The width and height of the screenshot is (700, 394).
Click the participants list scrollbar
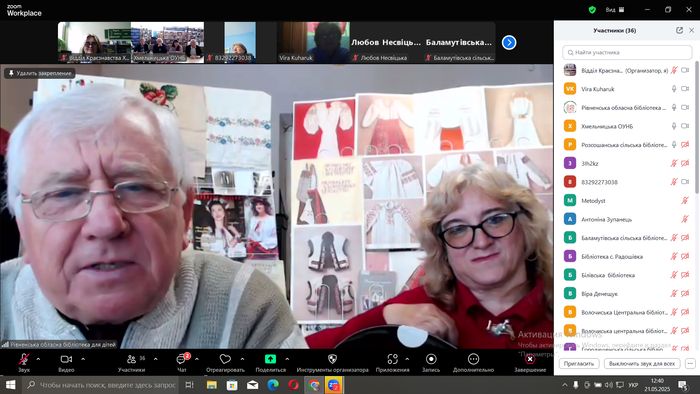[x=697, y=128]
